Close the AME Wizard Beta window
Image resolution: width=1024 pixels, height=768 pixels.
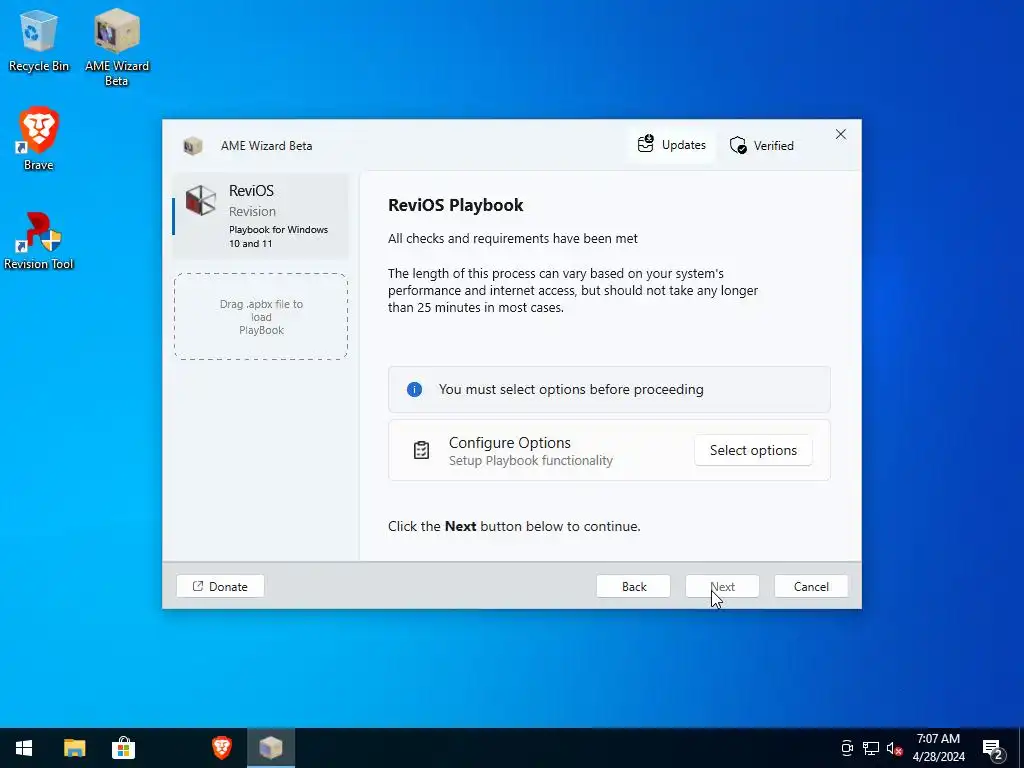(840, 134)
